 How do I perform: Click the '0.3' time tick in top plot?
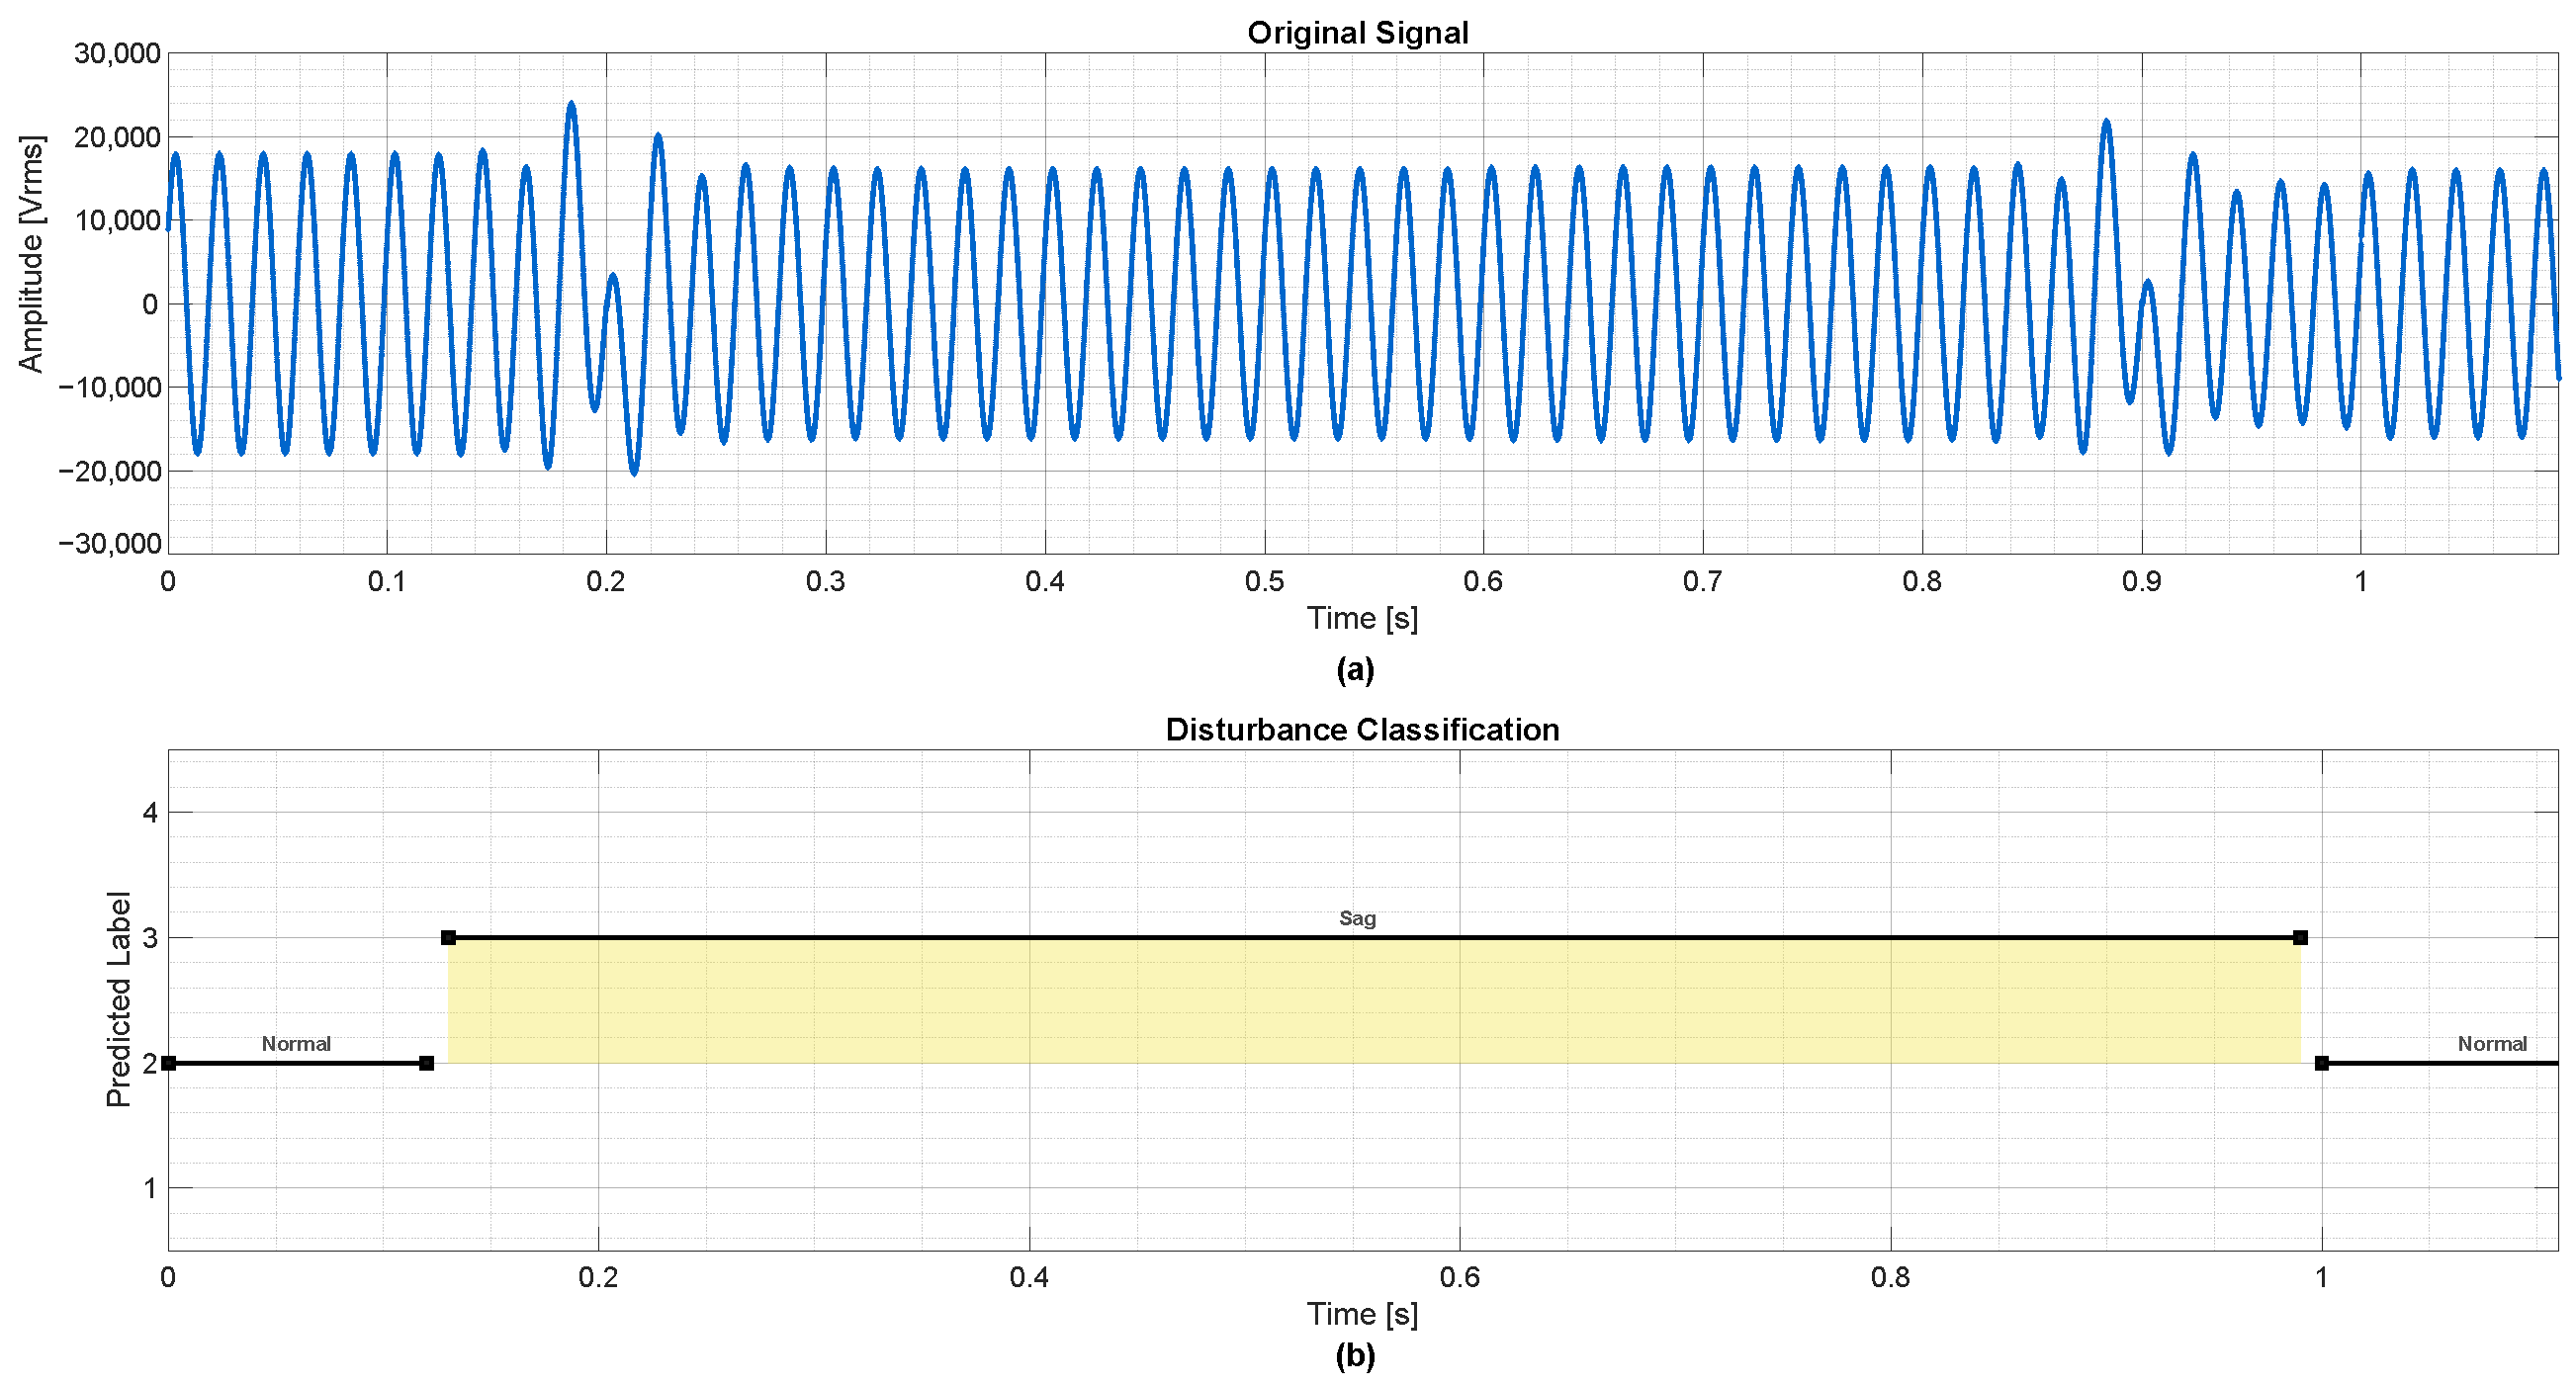(x=826, y=581)
